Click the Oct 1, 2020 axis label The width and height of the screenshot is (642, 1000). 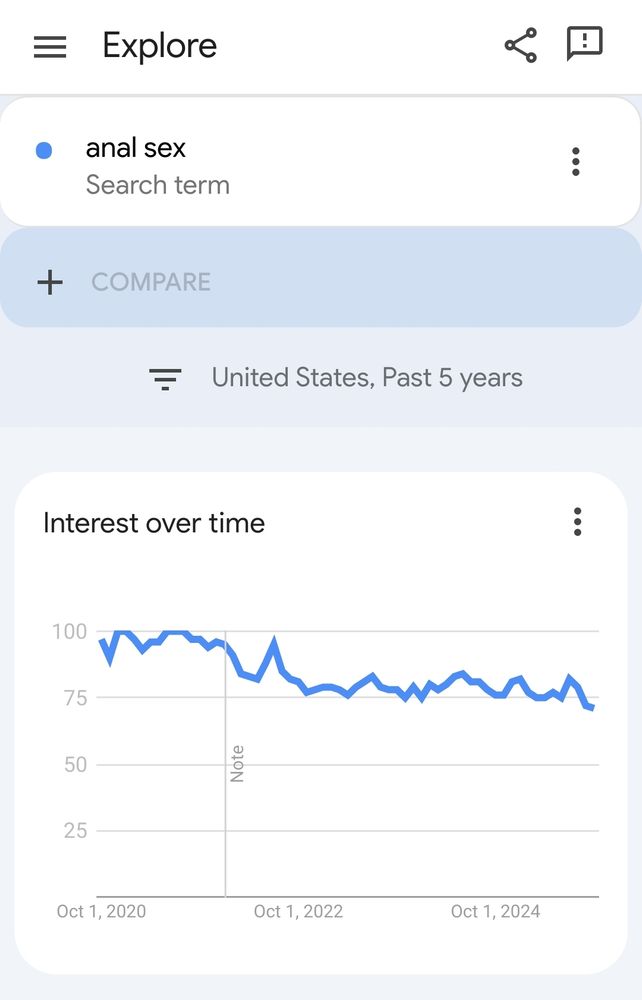click(101, 911)
